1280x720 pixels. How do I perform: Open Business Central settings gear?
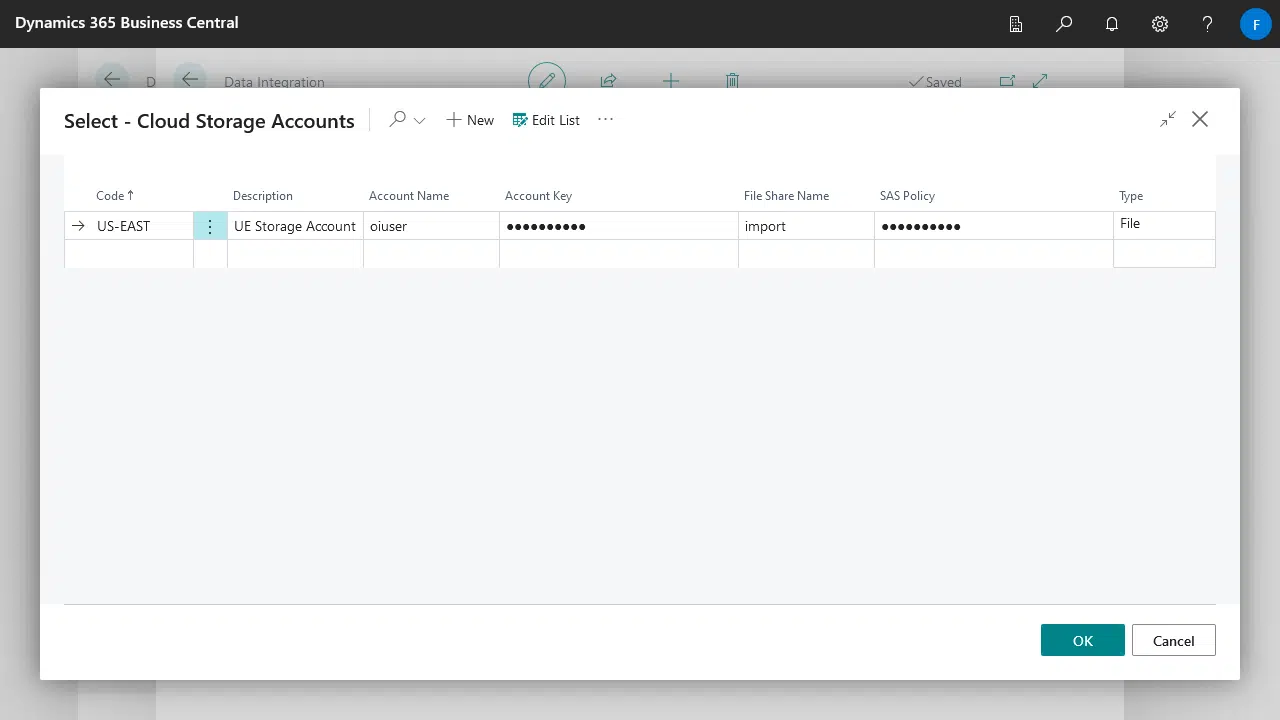(1159, 23)
